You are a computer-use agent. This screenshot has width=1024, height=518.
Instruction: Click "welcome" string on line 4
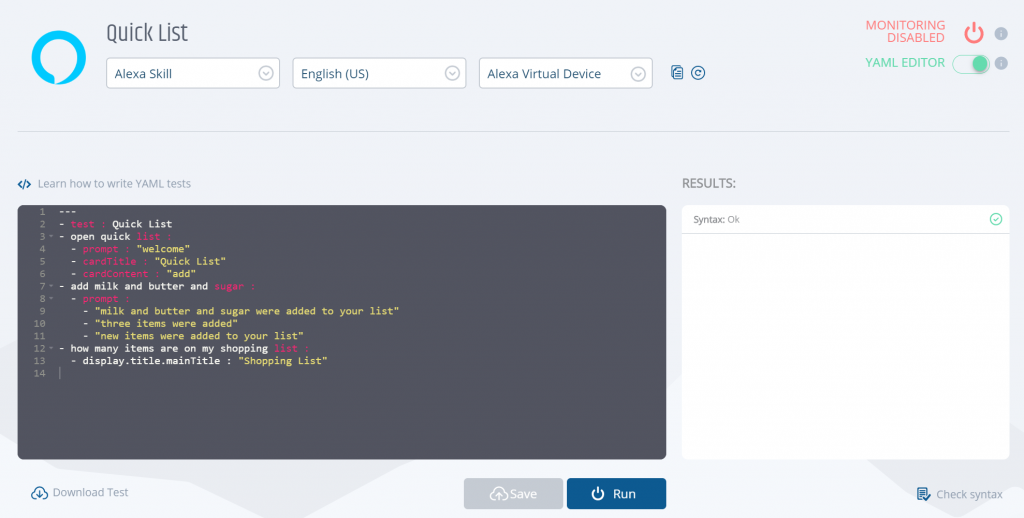click(163, 249)
